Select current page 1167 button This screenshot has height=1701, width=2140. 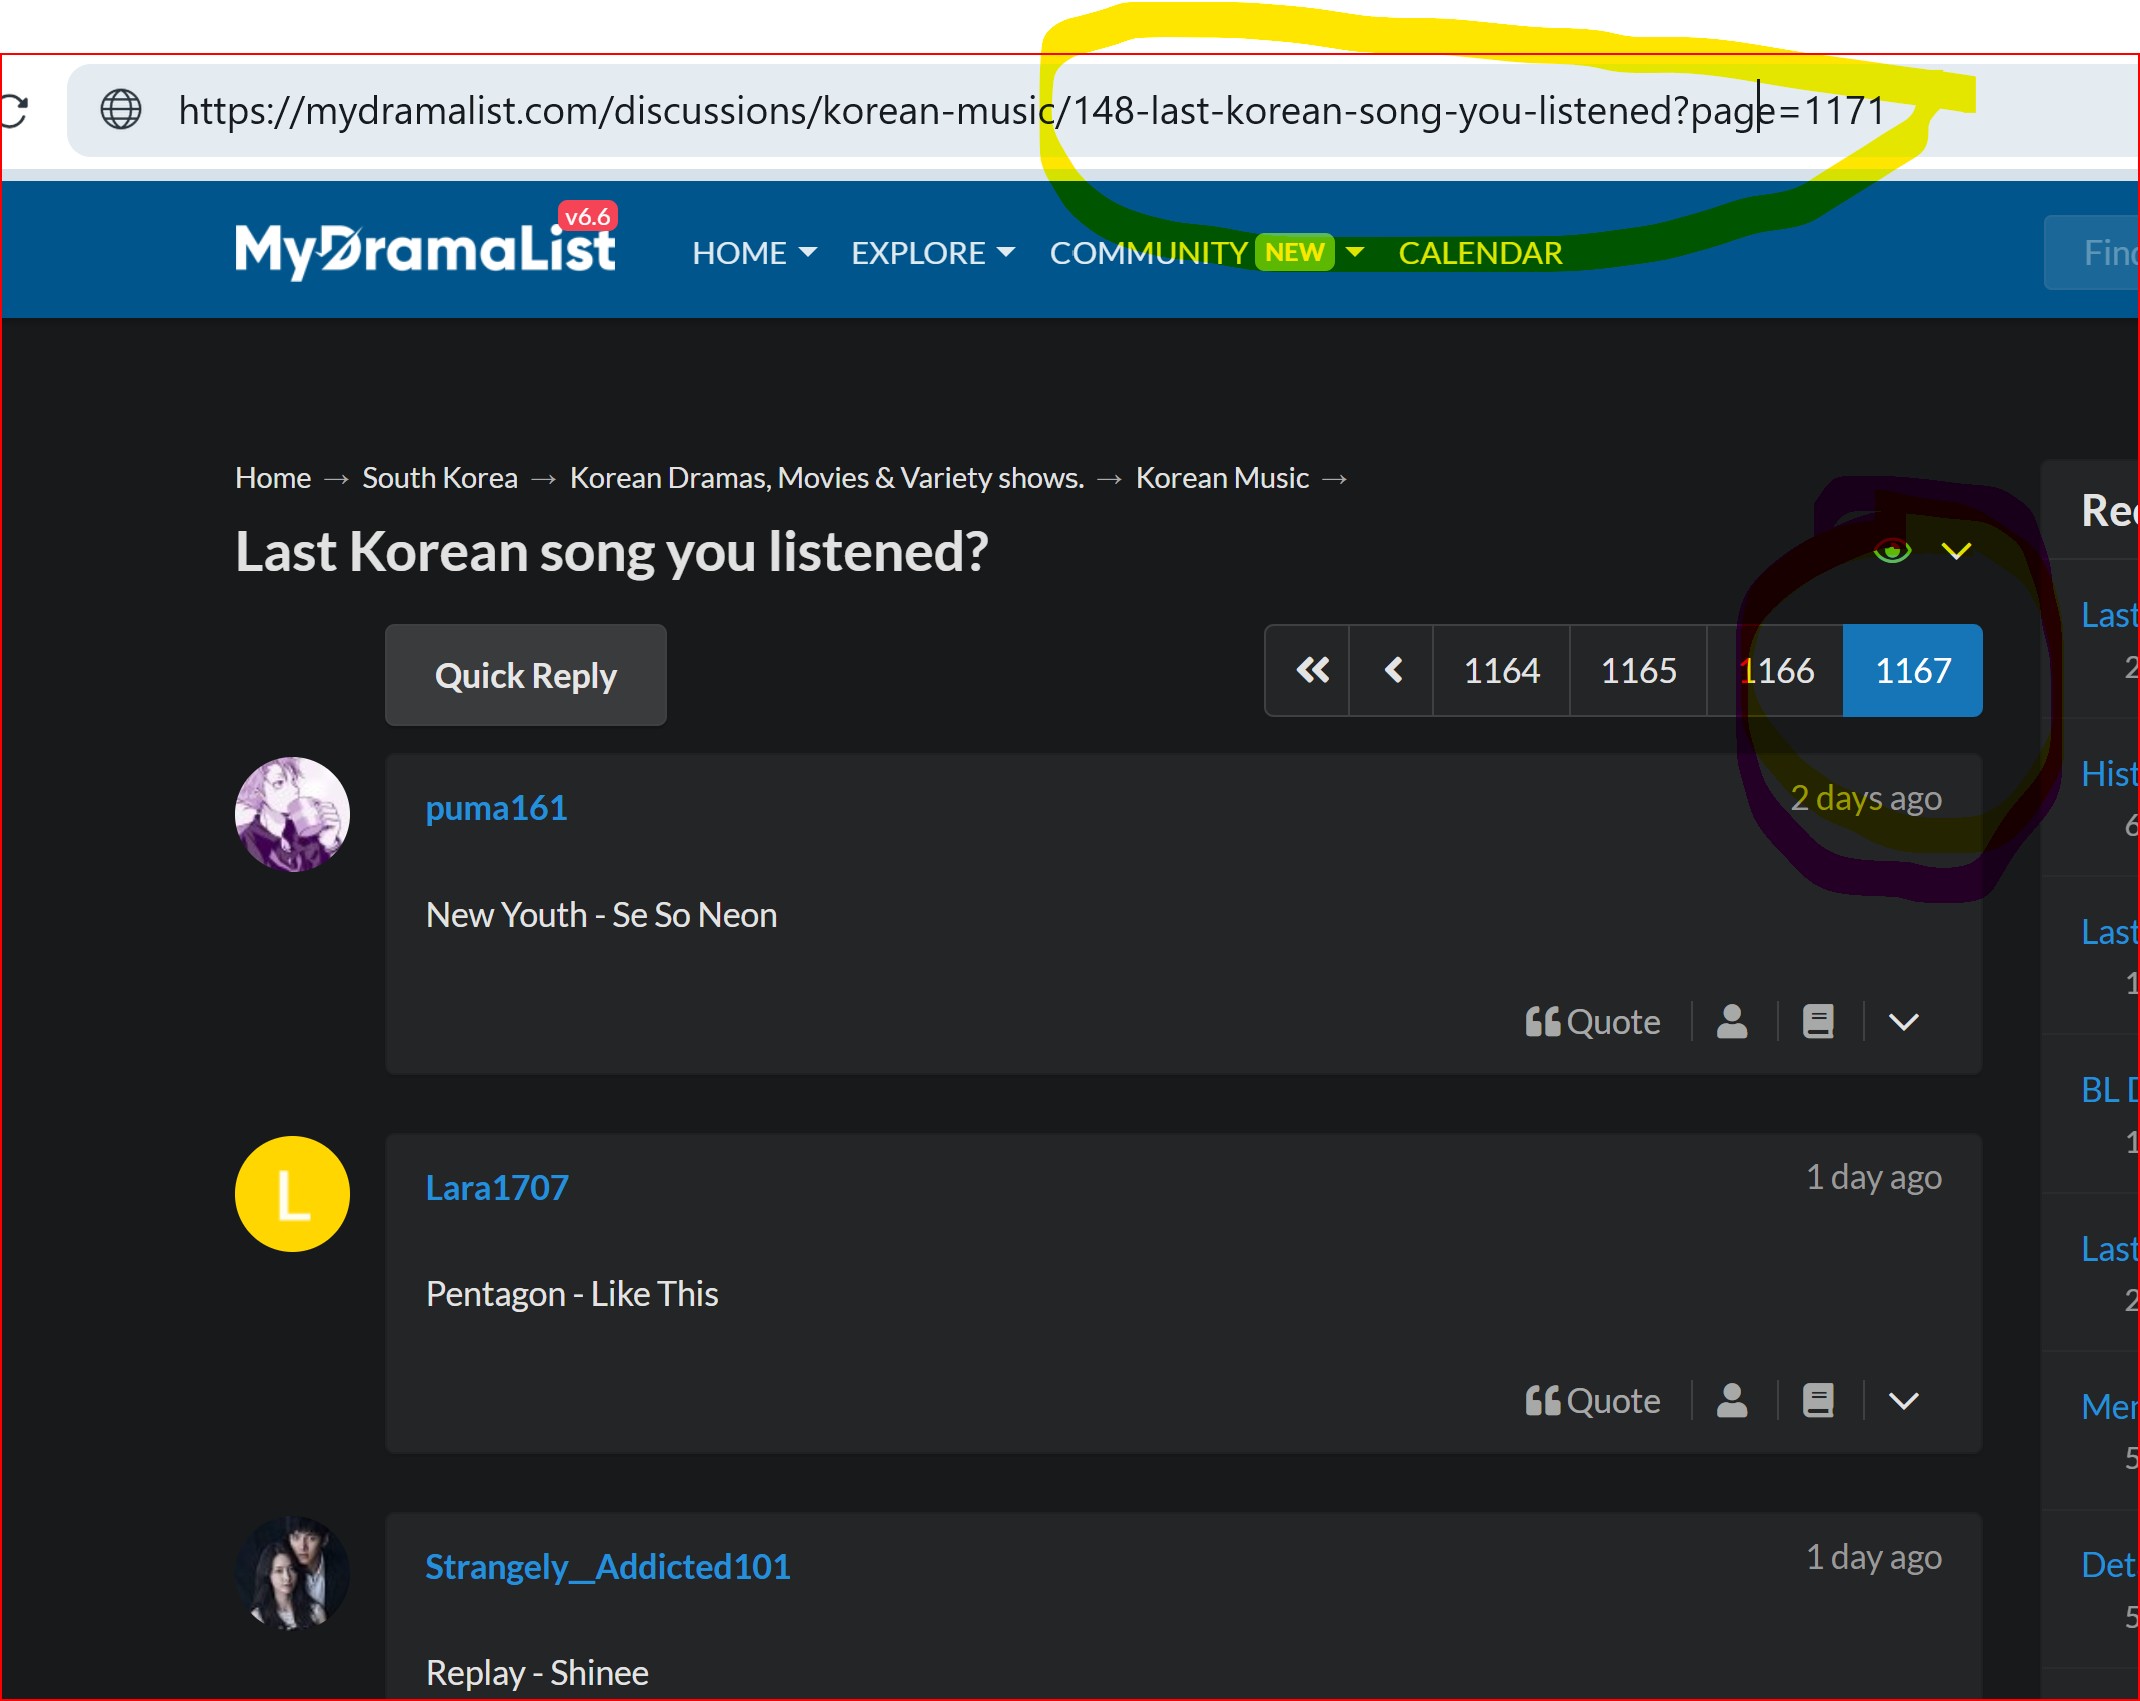pos(1913,670)
